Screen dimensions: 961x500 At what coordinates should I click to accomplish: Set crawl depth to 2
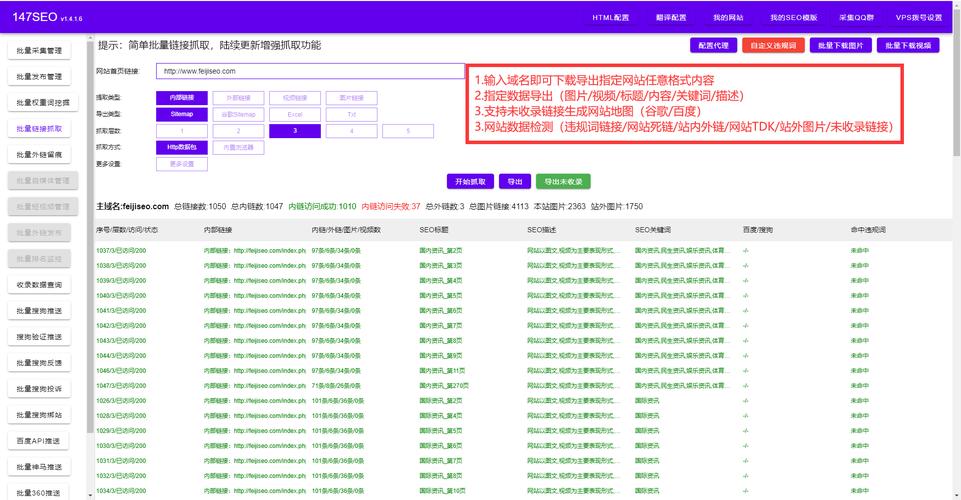[x=238, y=131]
